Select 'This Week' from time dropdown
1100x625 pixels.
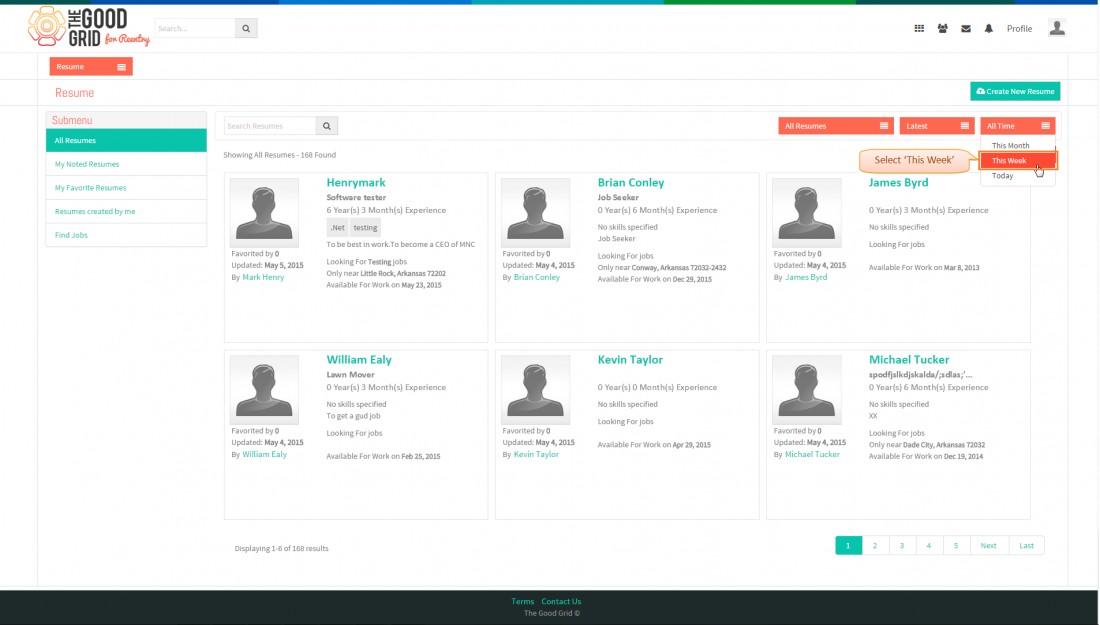click(x=1017, y=161)
